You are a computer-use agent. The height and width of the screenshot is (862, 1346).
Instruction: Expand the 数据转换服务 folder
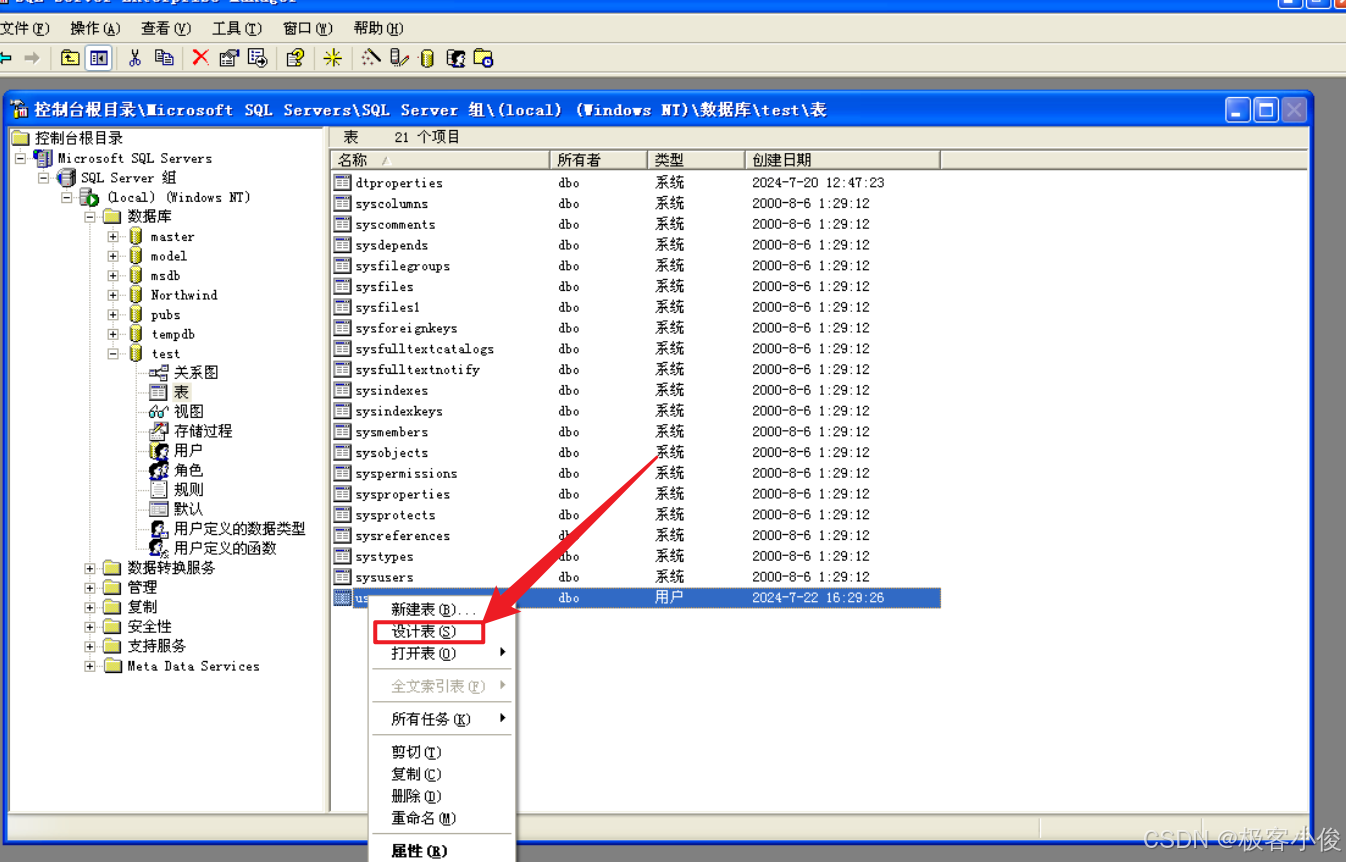pyautogui.click(x=90, y=568)
